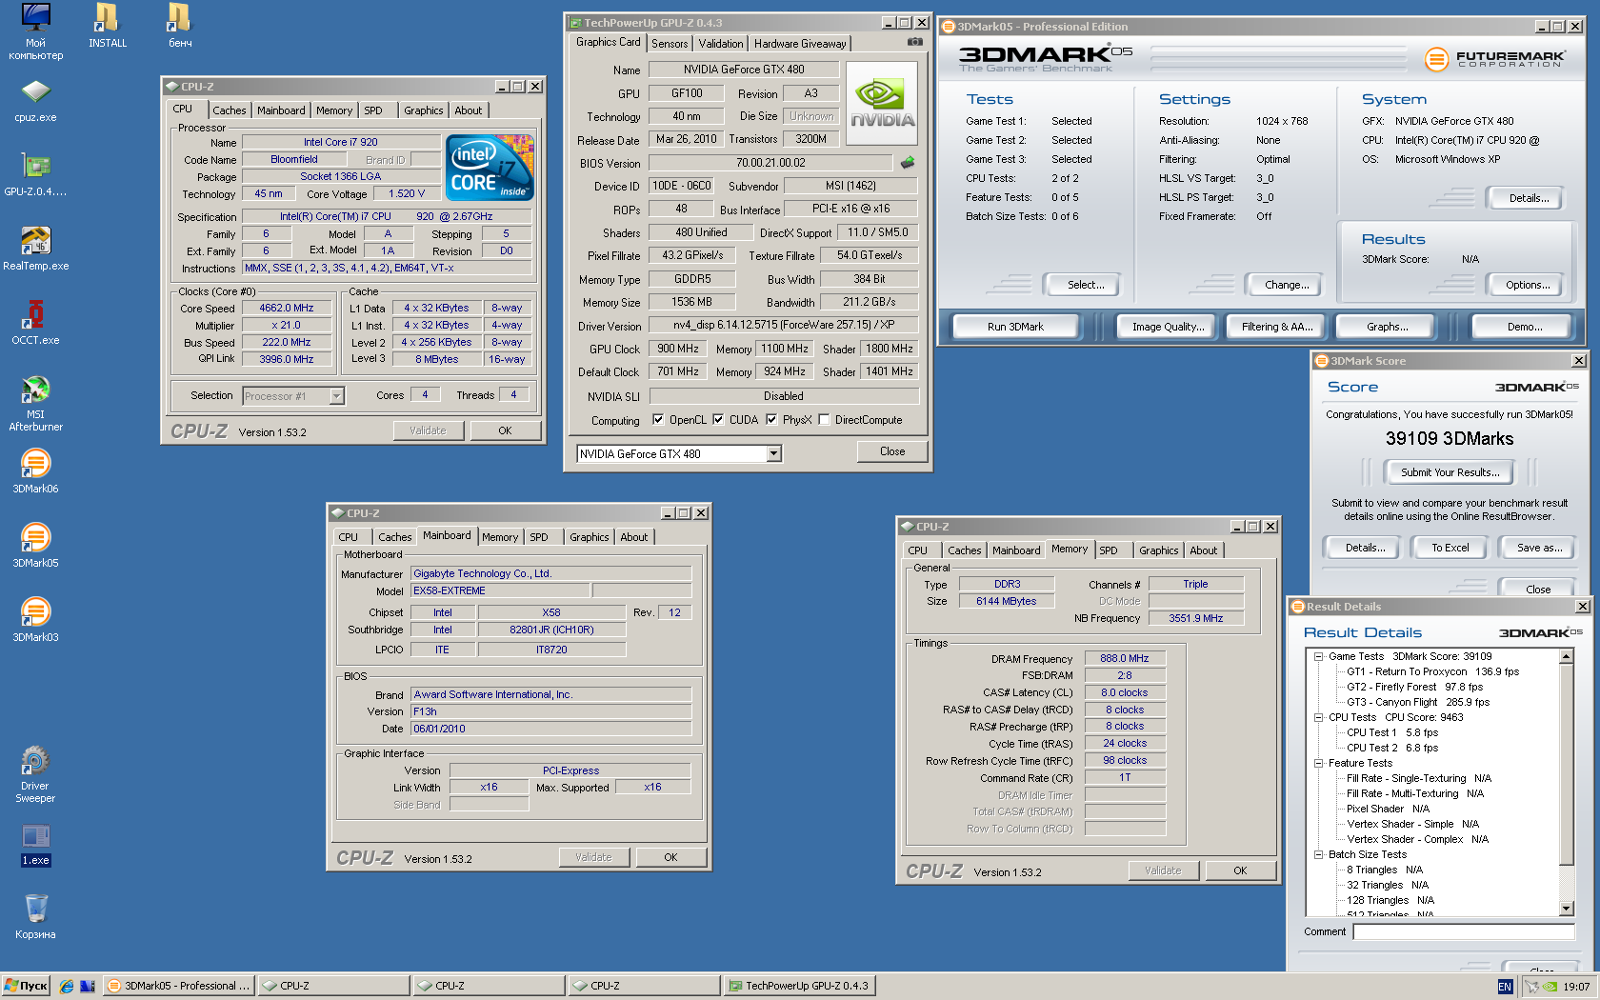The width and height of the screenshot is (1600, 1000).
Task: Open the INSTALL folder on the desktop
Action: pyautogui.click(x=107, y=26)
